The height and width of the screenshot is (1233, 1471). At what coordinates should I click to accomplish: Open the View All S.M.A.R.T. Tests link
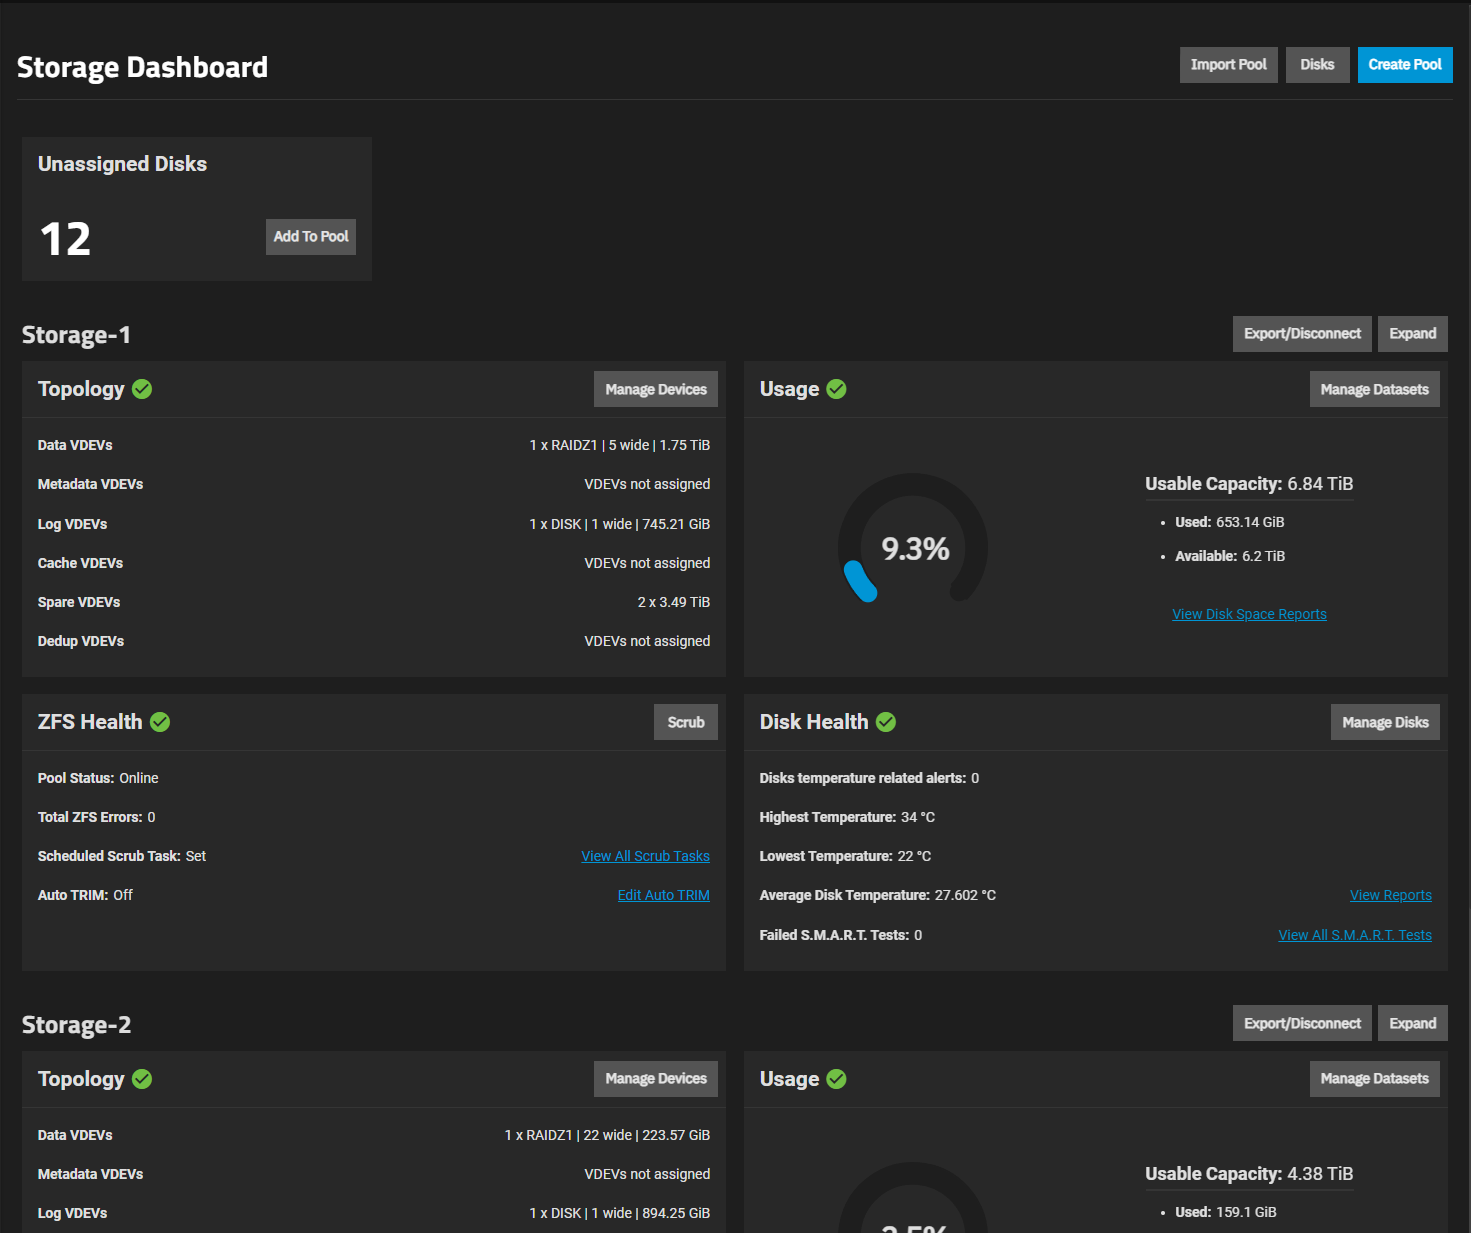(x=1354, y=935)
